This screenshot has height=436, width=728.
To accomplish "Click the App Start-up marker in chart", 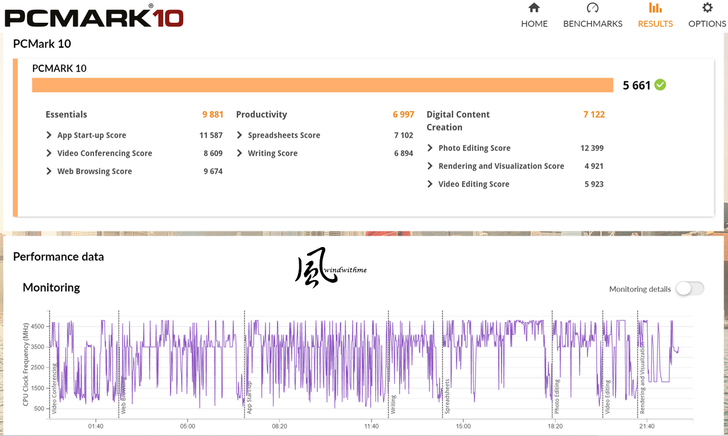I will tap(249, 398).
